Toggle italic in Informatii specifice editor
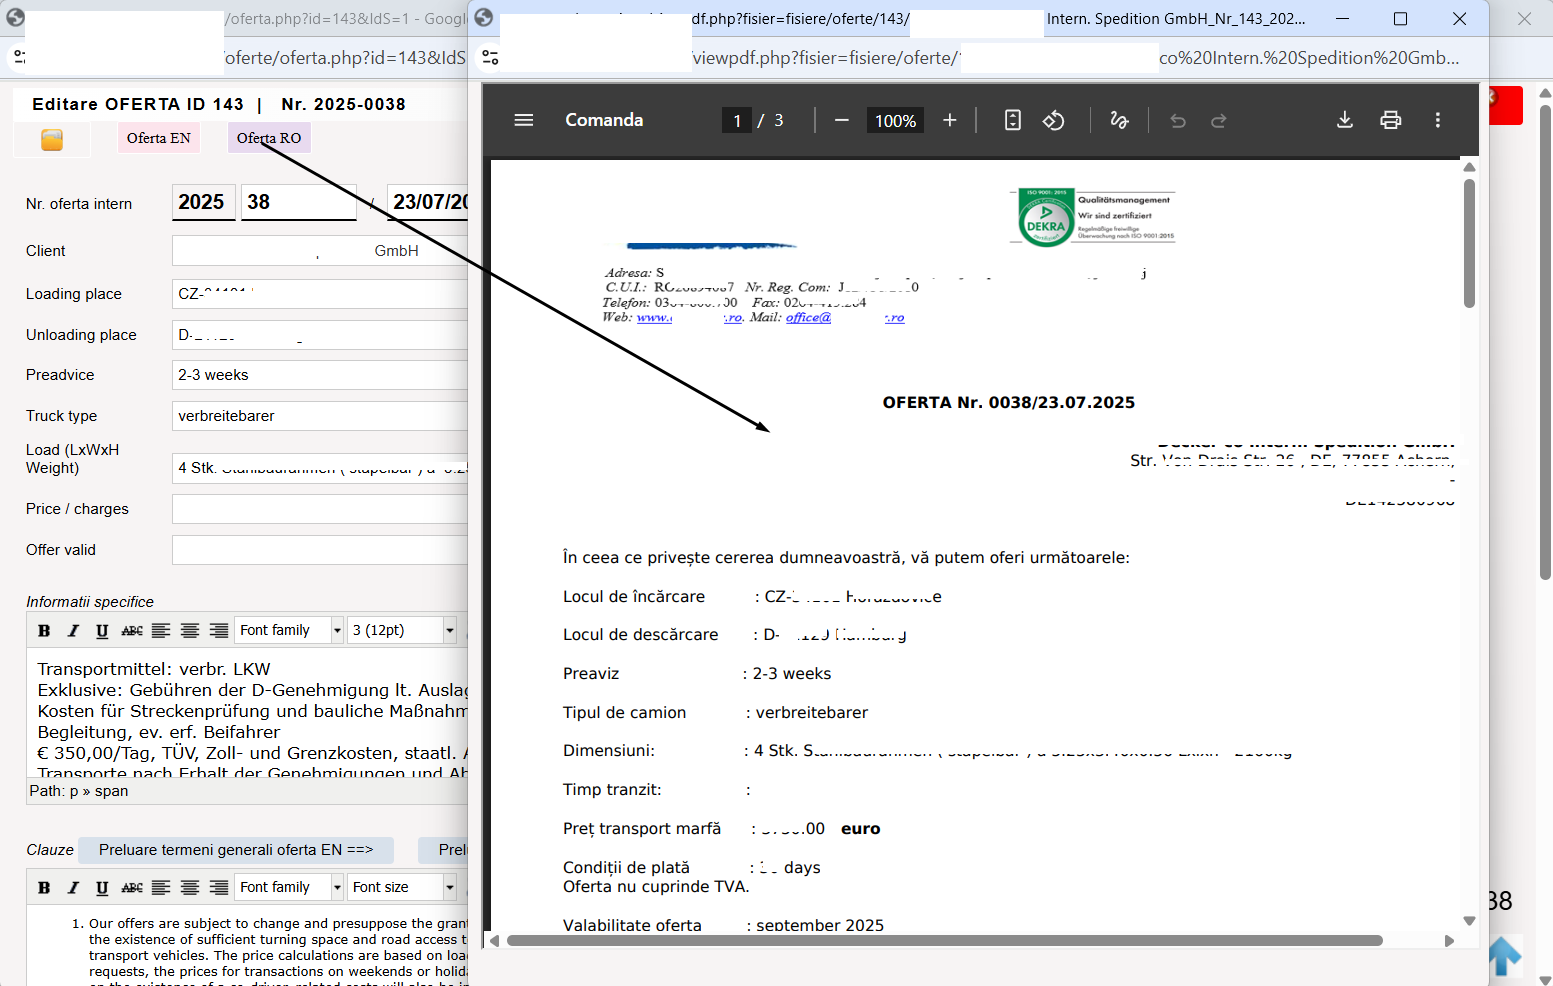This screenshot has height=986, width=1553. coord(73,630)
